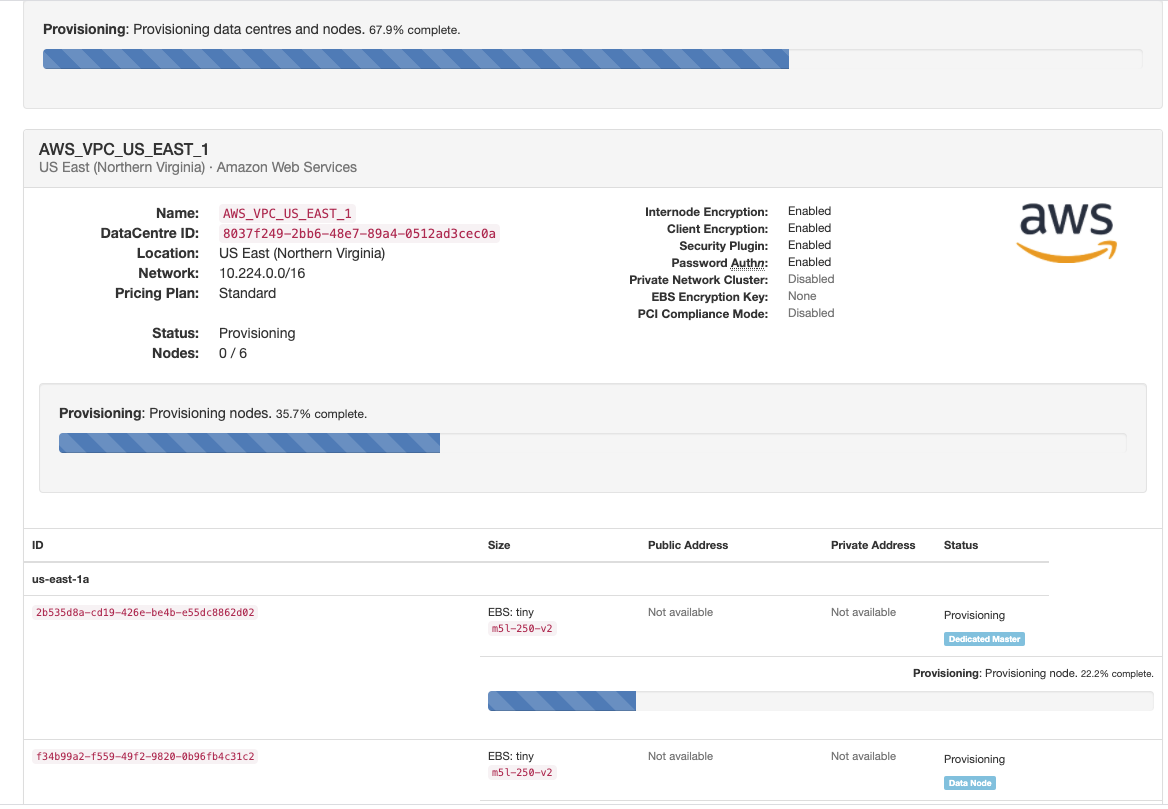
Task: Click the us-east-1a rack group row
Action: click(x=62, y=579)
